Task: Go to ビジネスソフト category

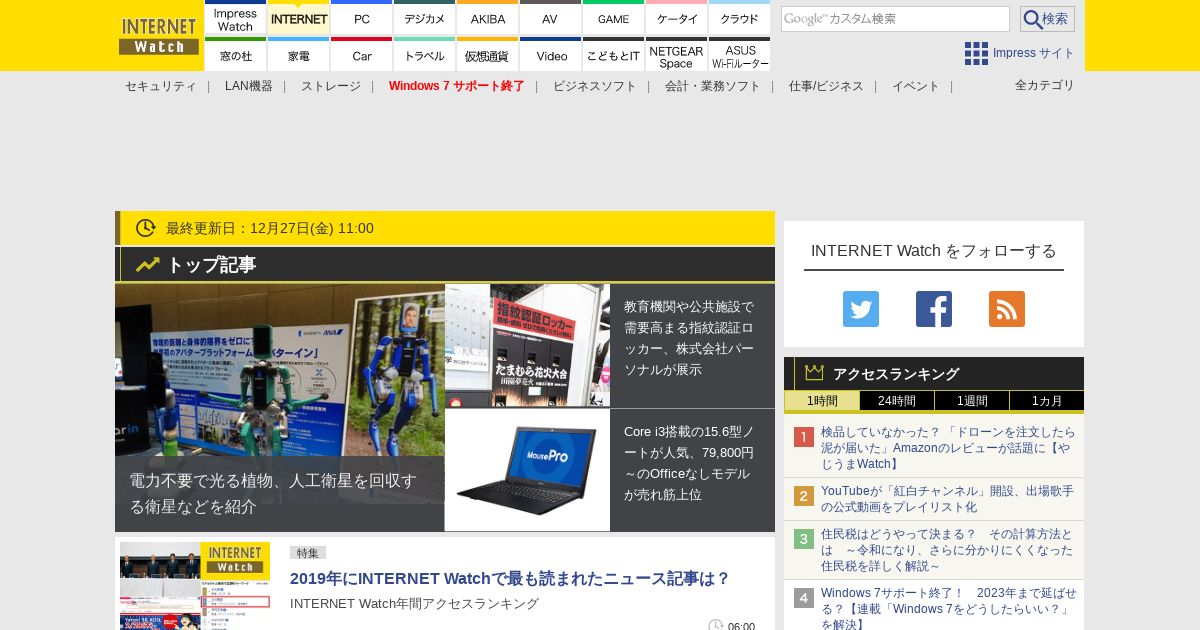Action: click(595, 86)
